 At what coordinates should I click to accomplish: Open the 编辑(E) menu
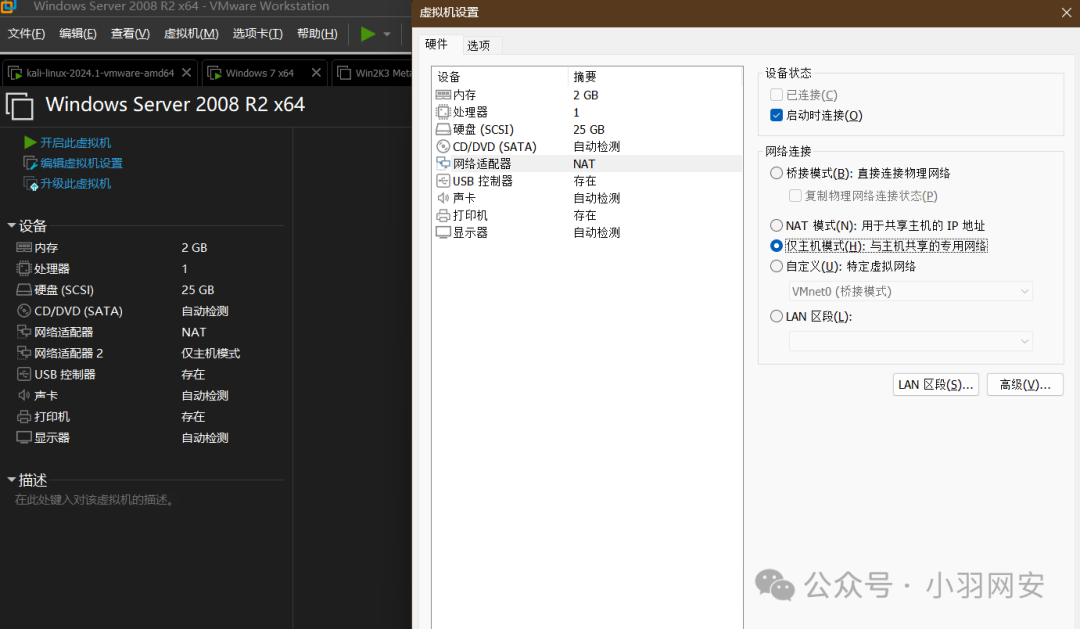tap(78, 34)
